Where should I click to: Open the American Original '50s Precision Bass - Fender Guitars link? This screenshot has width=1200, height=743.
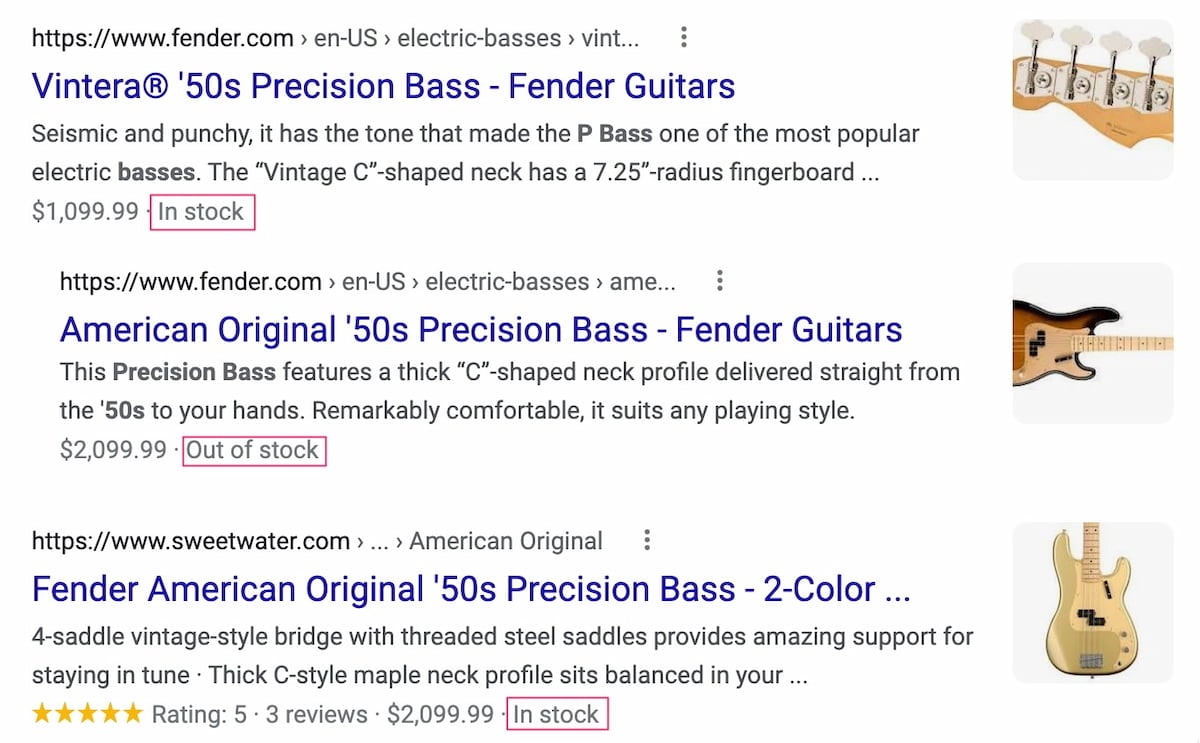click(x=481, y=329)
